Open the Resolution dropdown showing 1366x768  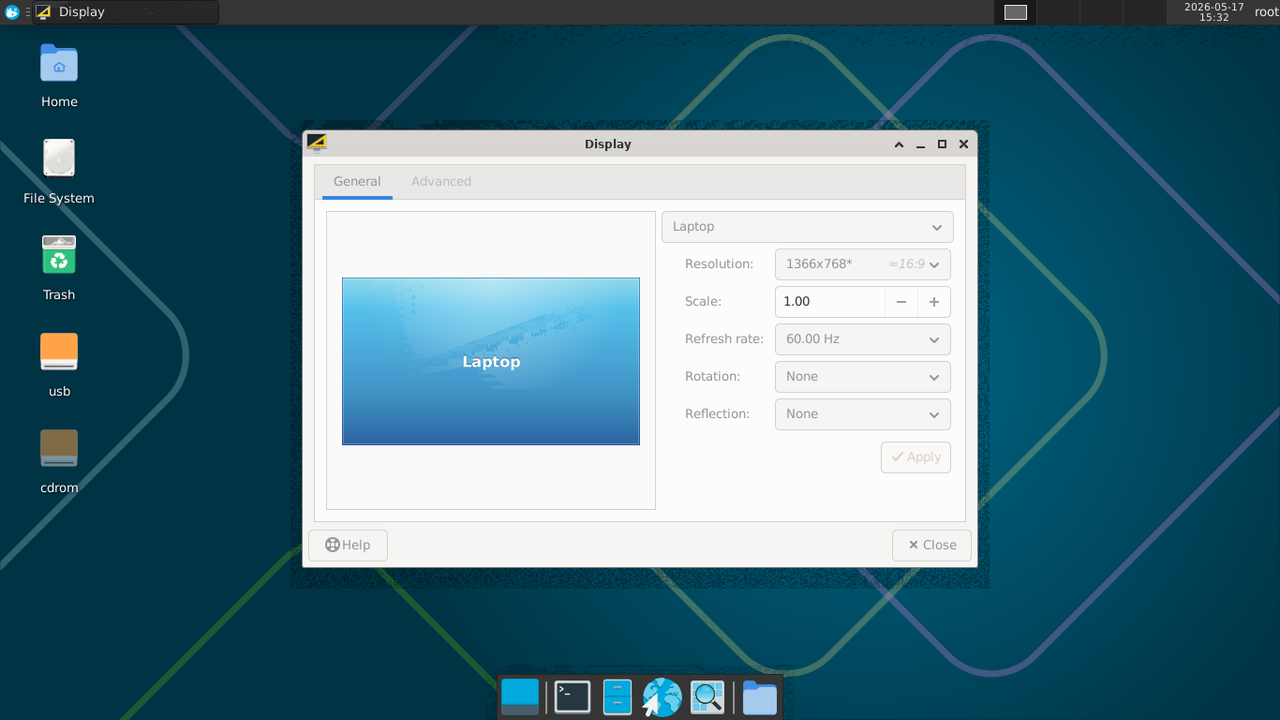pyautogui.click(x=862, y=264)
